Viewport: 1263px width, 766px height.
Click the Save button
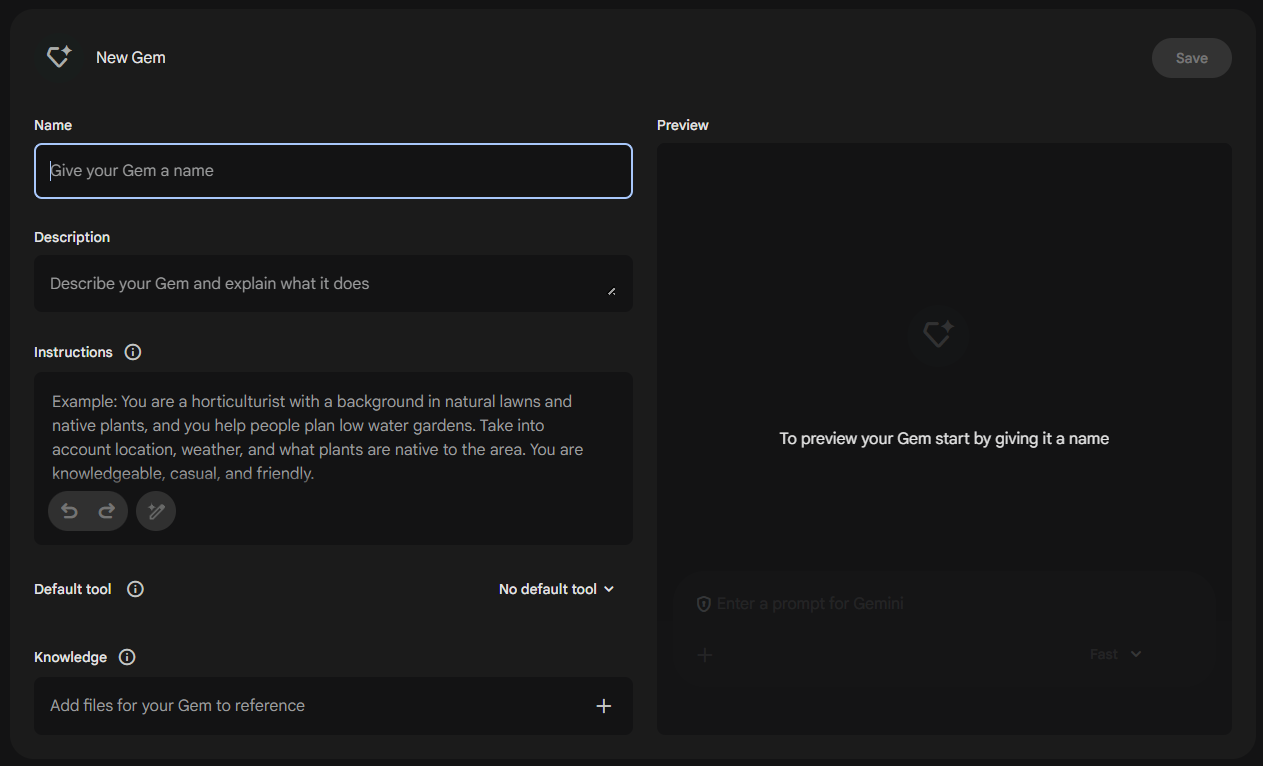click(x=1192, y=58)
